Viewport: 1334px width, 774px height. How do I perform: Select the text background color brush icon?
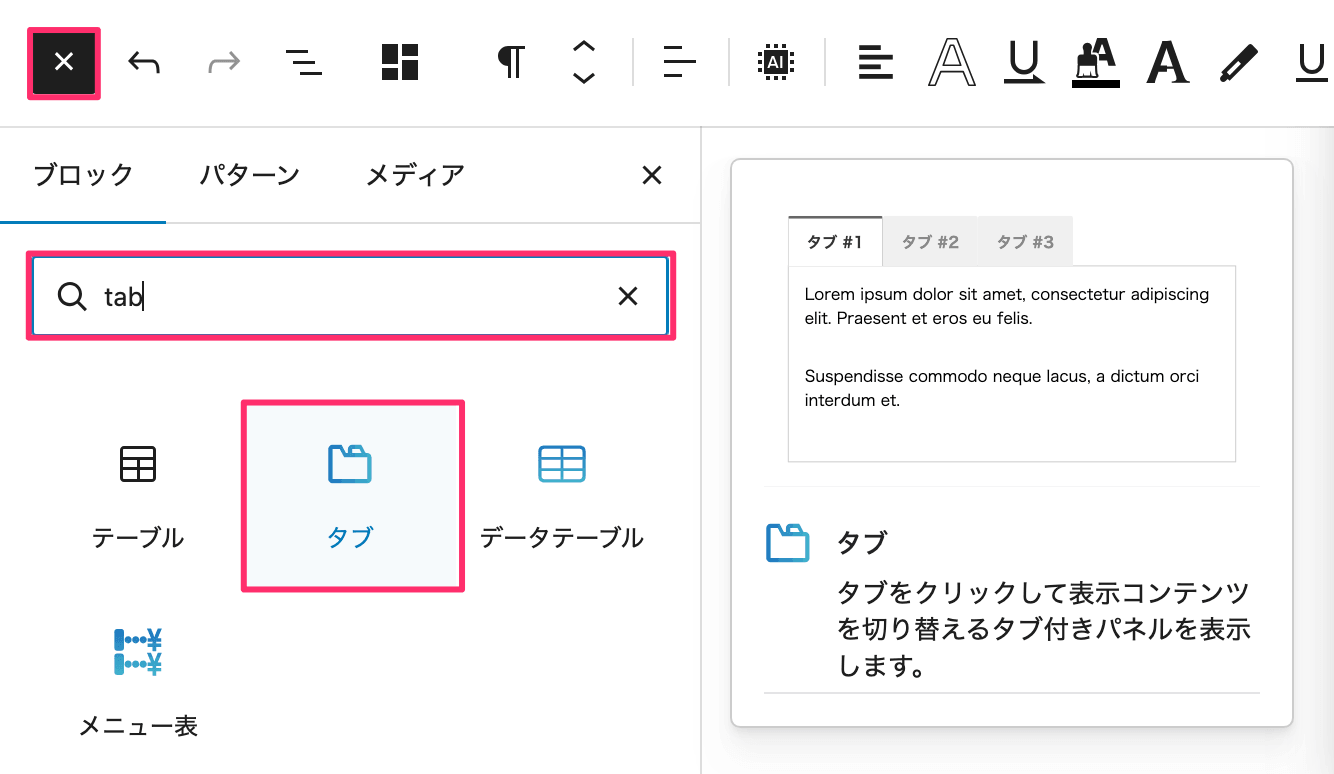[1095, 63]
